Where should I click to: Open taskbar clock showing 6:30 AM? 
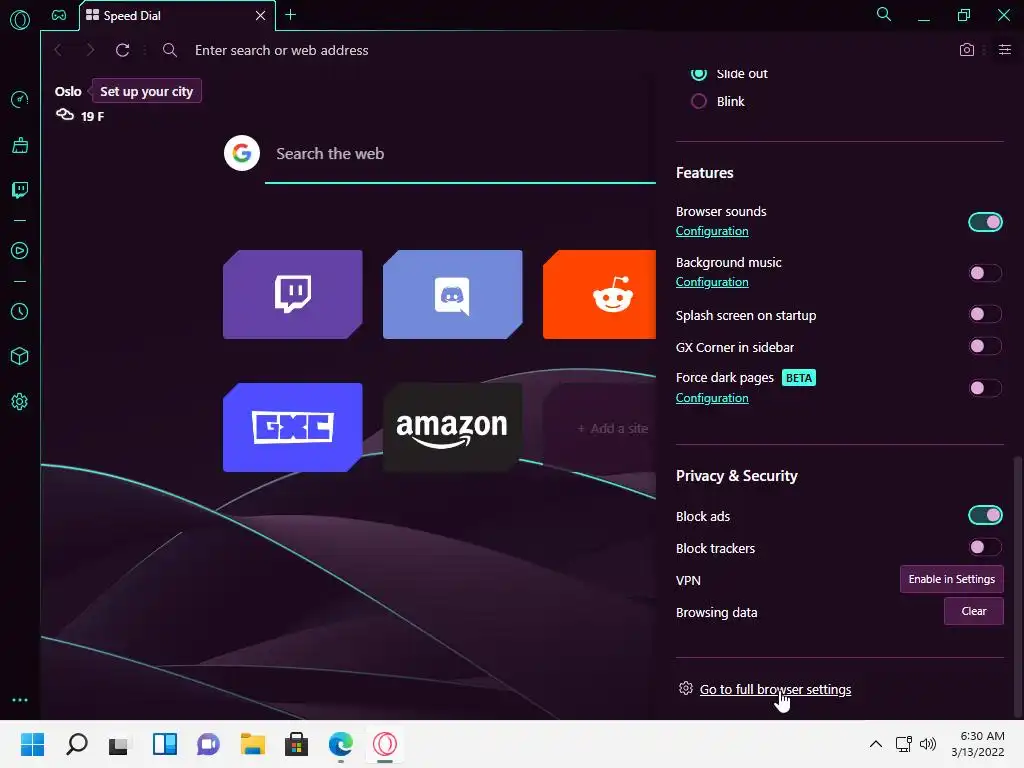978,744
